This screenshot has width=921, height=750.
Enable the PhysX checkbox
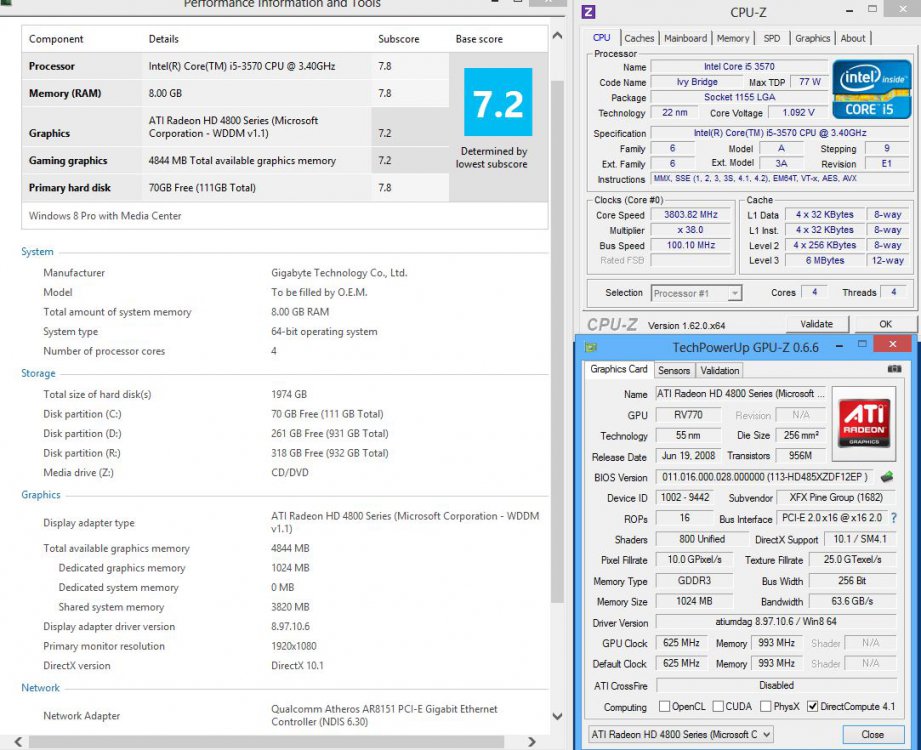coord(765,707)
